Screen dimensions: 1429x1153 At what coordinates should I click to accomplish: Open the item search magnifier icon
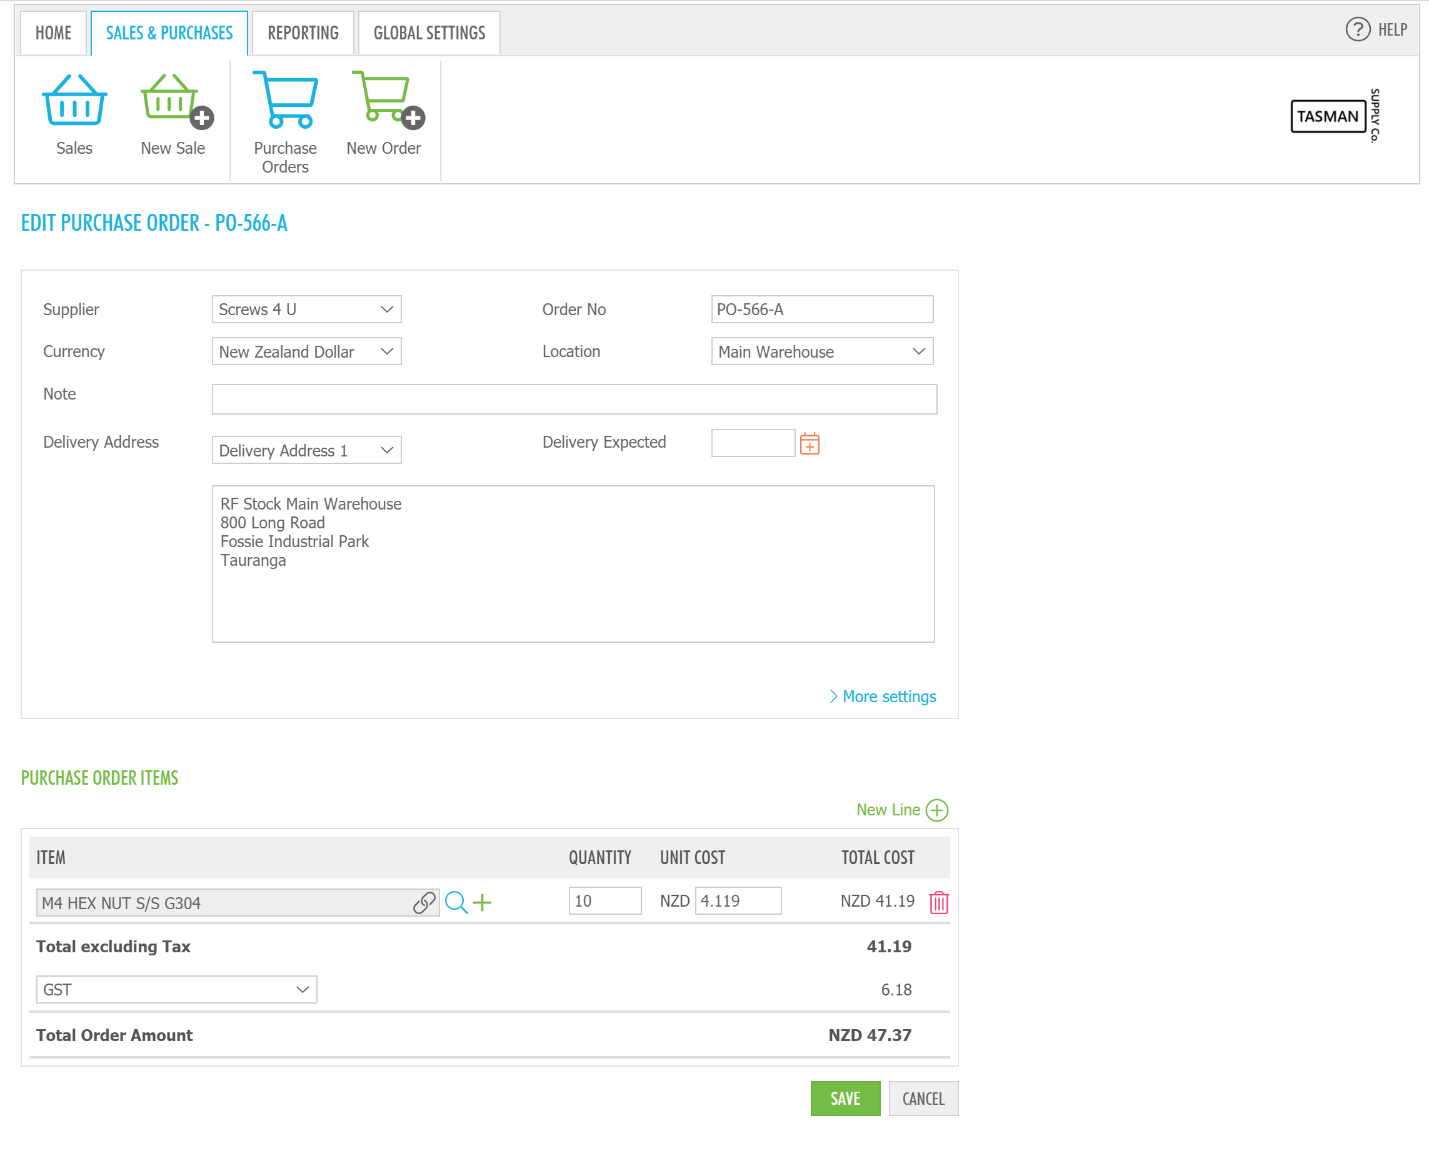click(x=456, y=902)
